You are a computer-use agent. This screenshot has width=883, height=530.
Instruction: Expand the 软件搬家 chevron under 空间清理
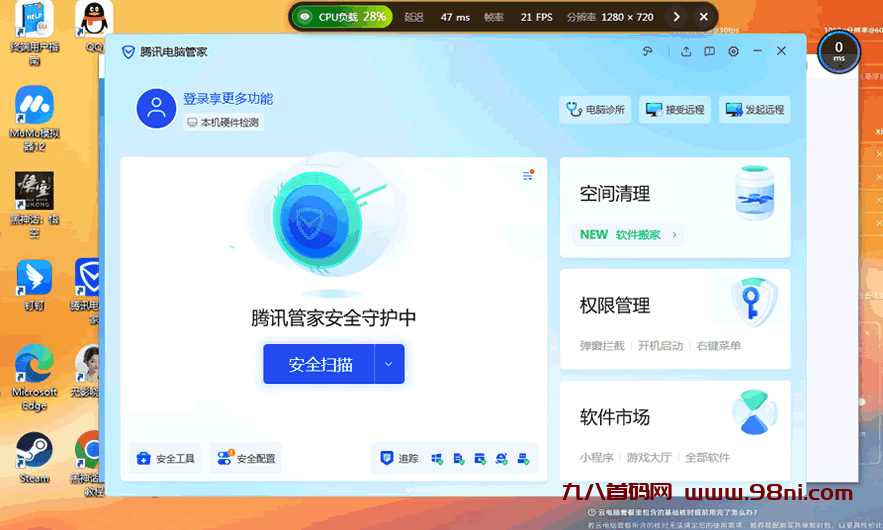(x=675, y=235)
